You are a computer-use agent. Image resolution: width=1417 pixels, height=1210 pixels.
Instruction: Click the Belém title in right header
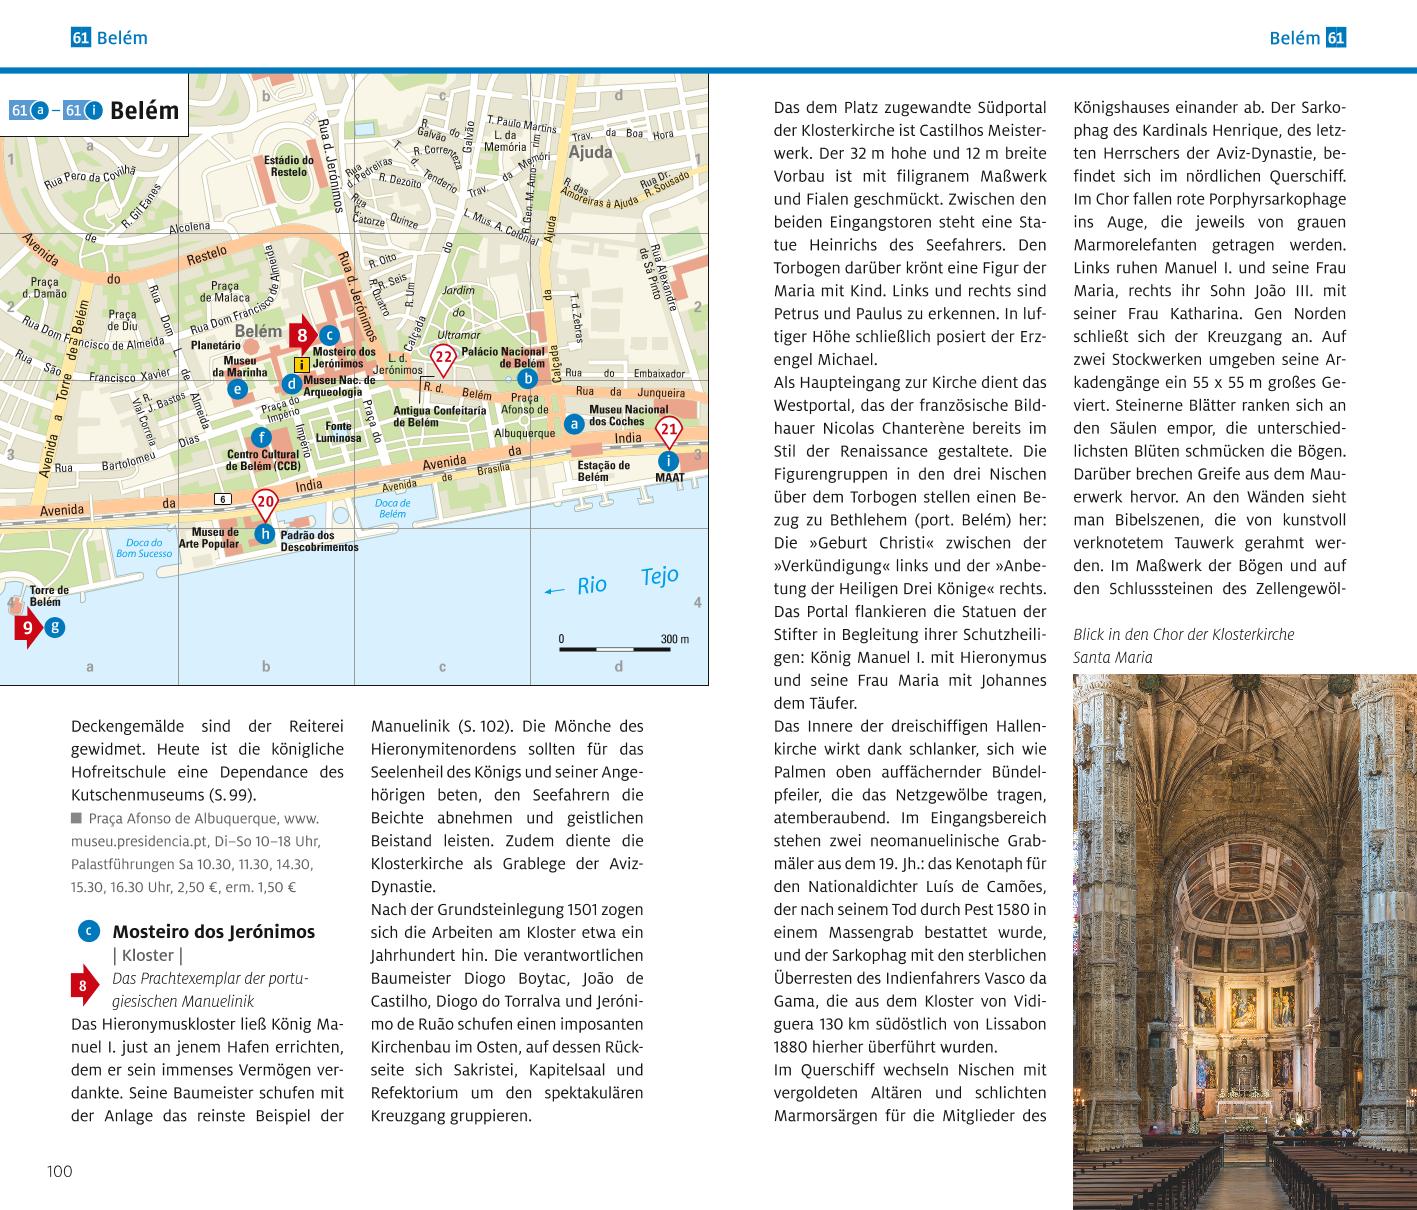1295,38
